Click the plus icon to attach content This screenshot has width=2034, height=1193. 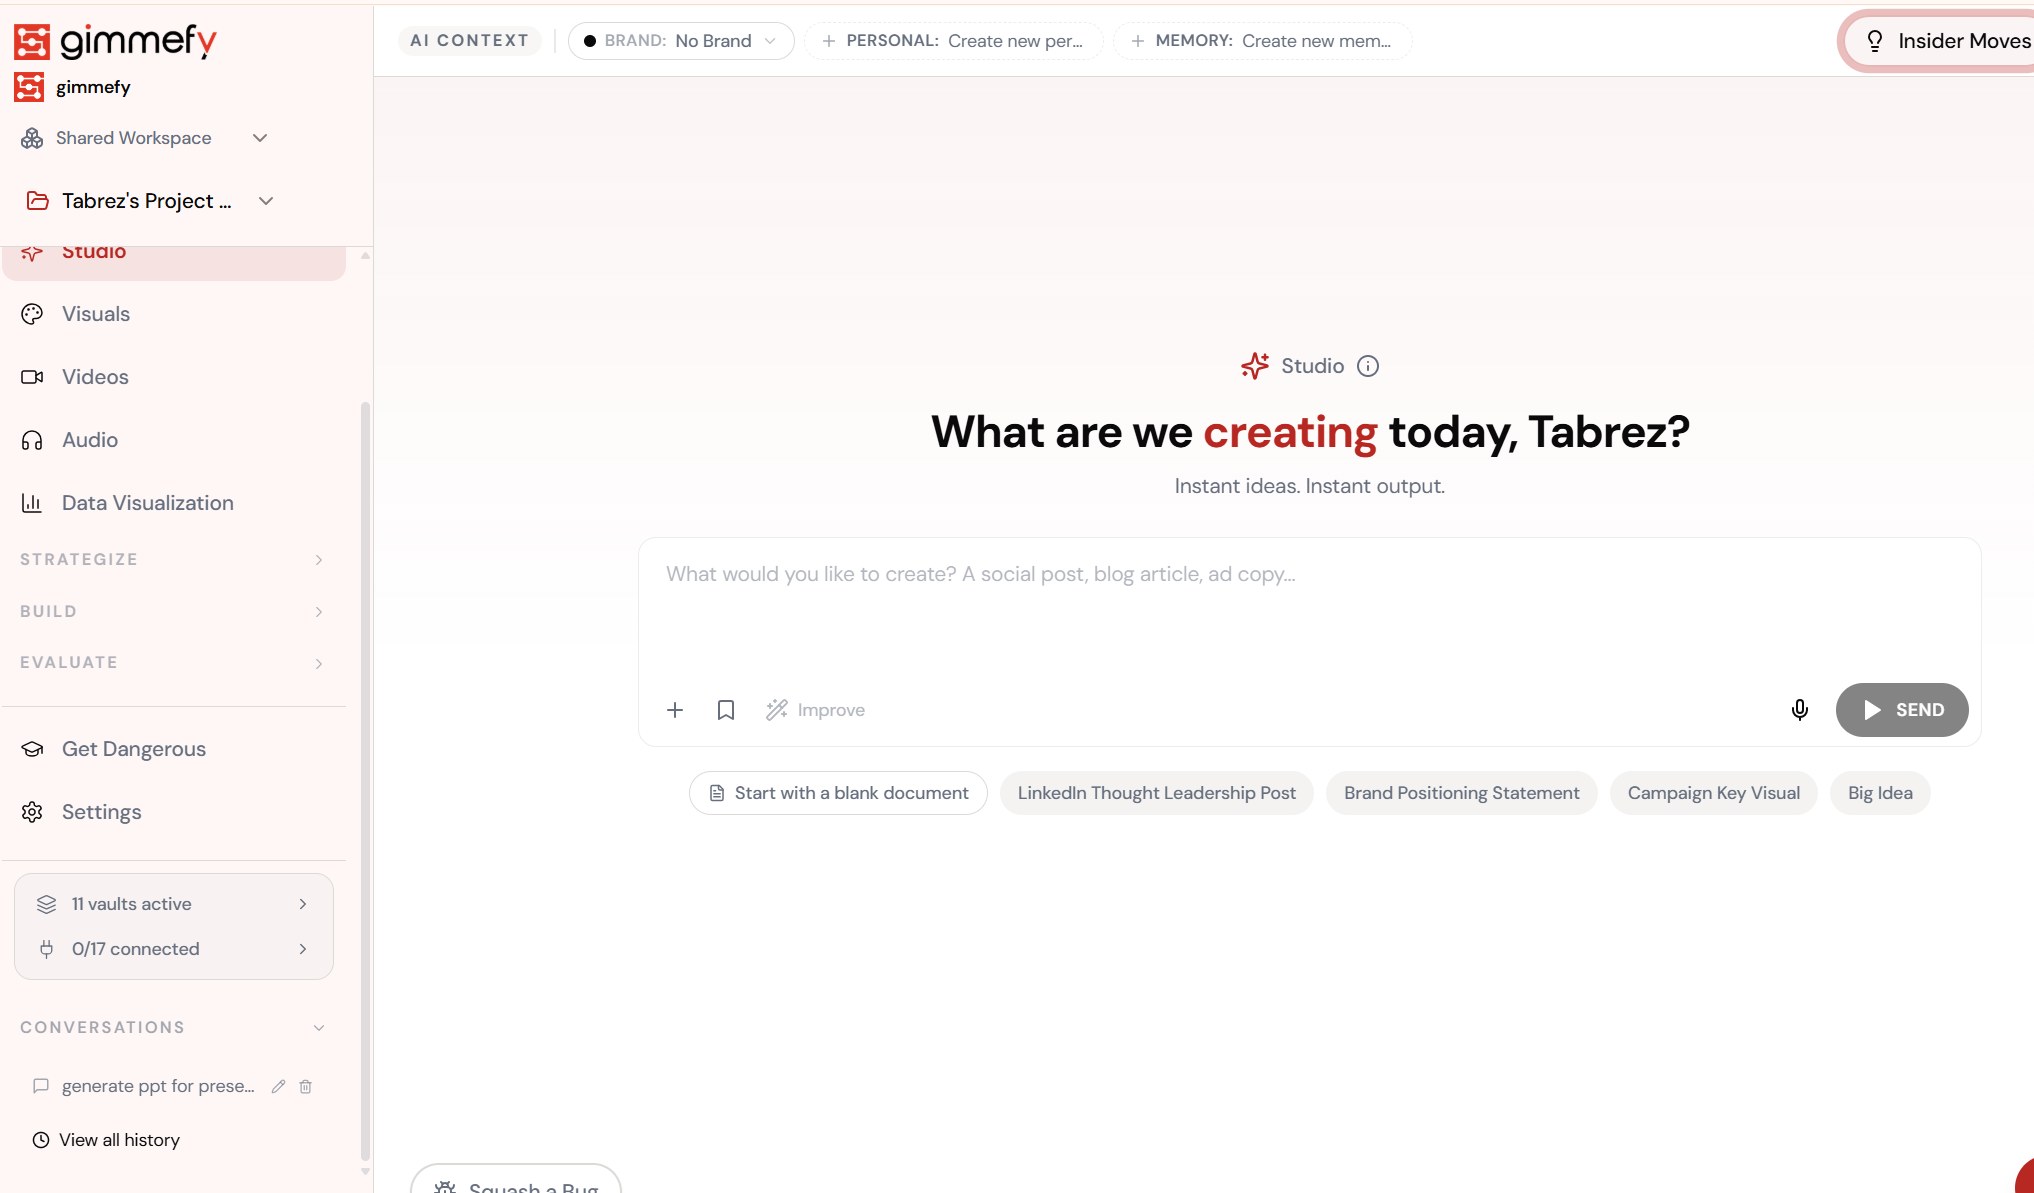pos(675,710)
